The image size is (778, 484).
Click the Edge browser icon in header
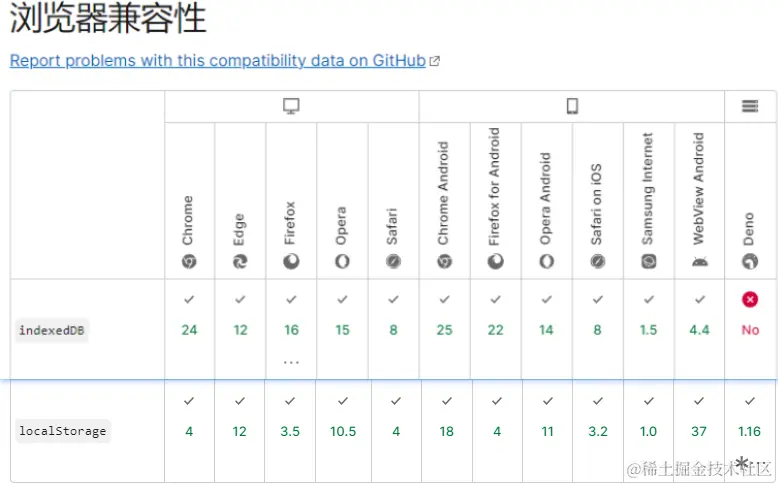coord(240,262)
